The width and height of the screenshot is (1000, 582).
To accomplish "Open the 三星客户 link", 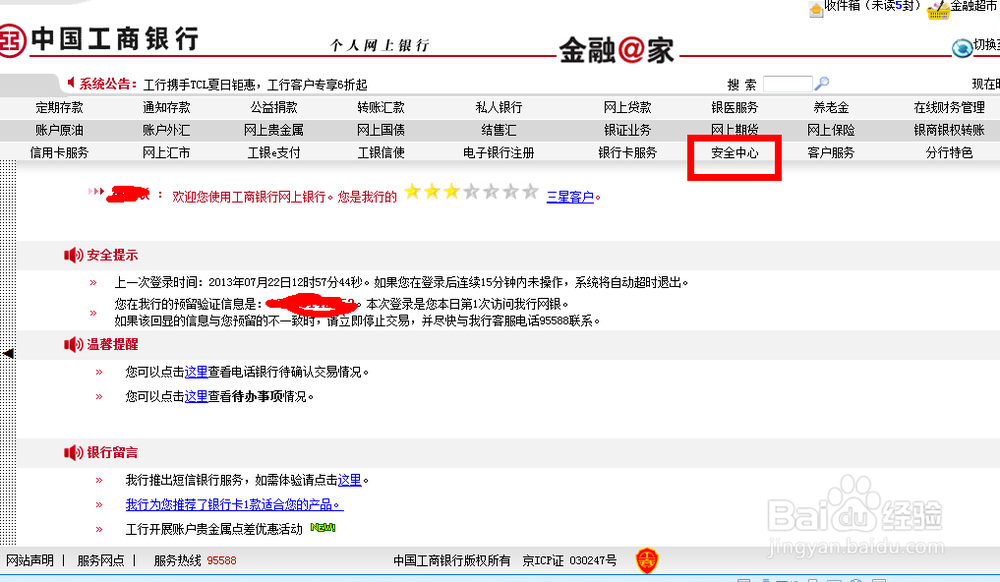I will pyautogui.click(x=570, y=196).
